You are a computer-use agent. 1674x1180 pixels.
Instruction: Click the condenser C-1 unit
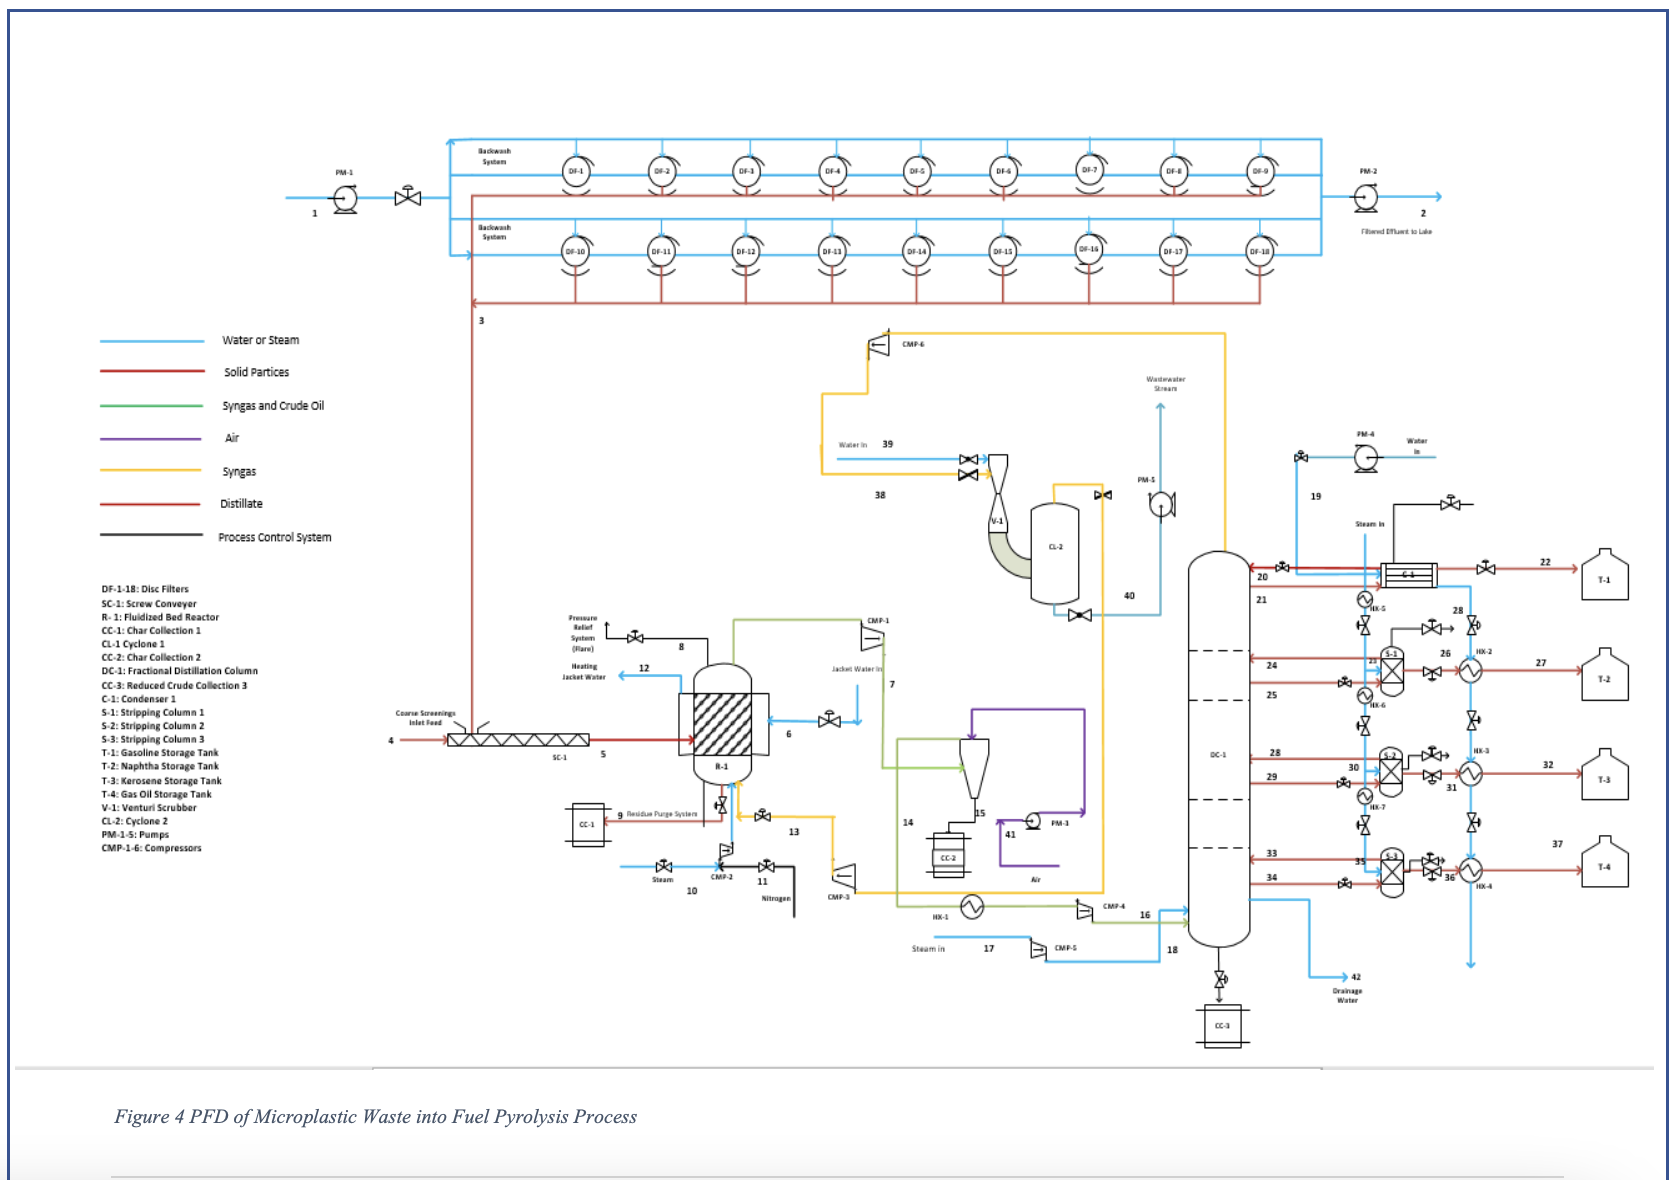point(1409,574)
